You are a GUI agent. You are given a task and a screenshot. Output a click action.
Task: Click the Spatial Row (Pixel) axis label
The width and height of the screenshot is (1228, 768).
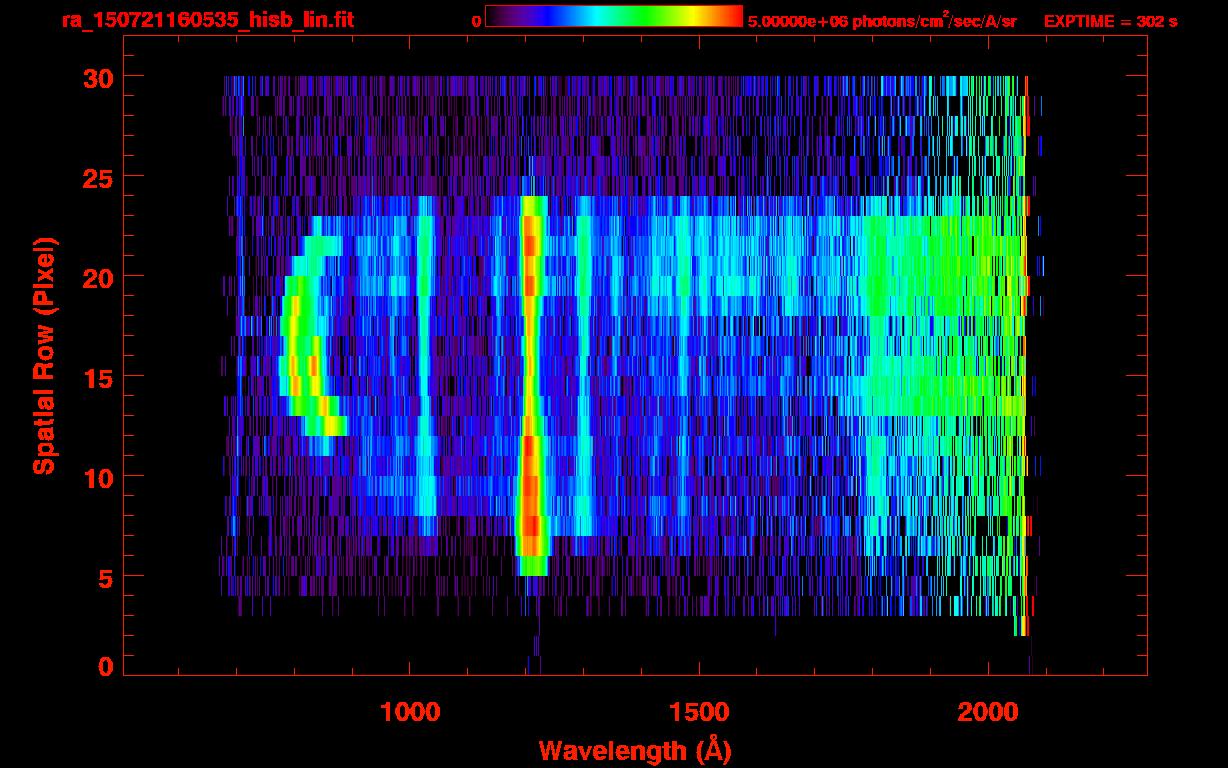(43, 356)
